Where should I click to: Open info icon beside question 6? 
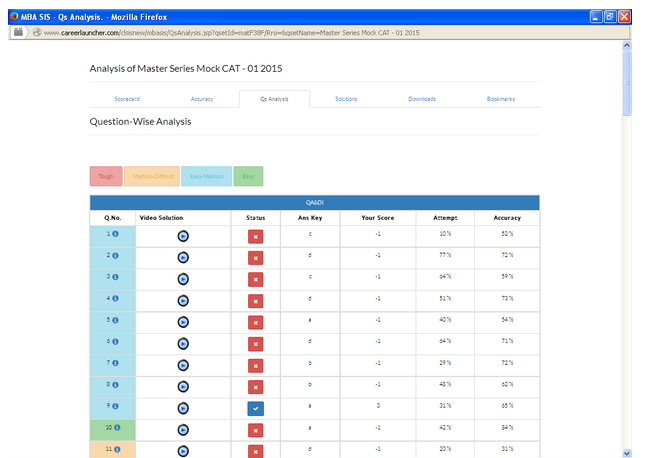(x=116, y=342)
